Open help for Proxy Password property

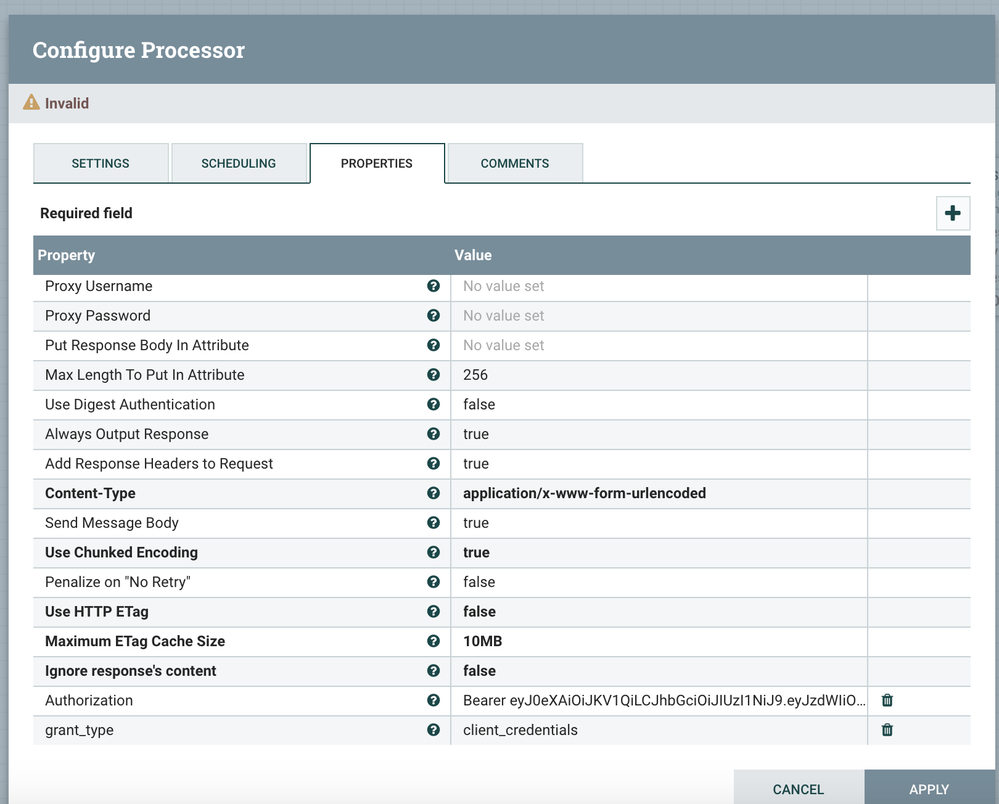point(433,315)
